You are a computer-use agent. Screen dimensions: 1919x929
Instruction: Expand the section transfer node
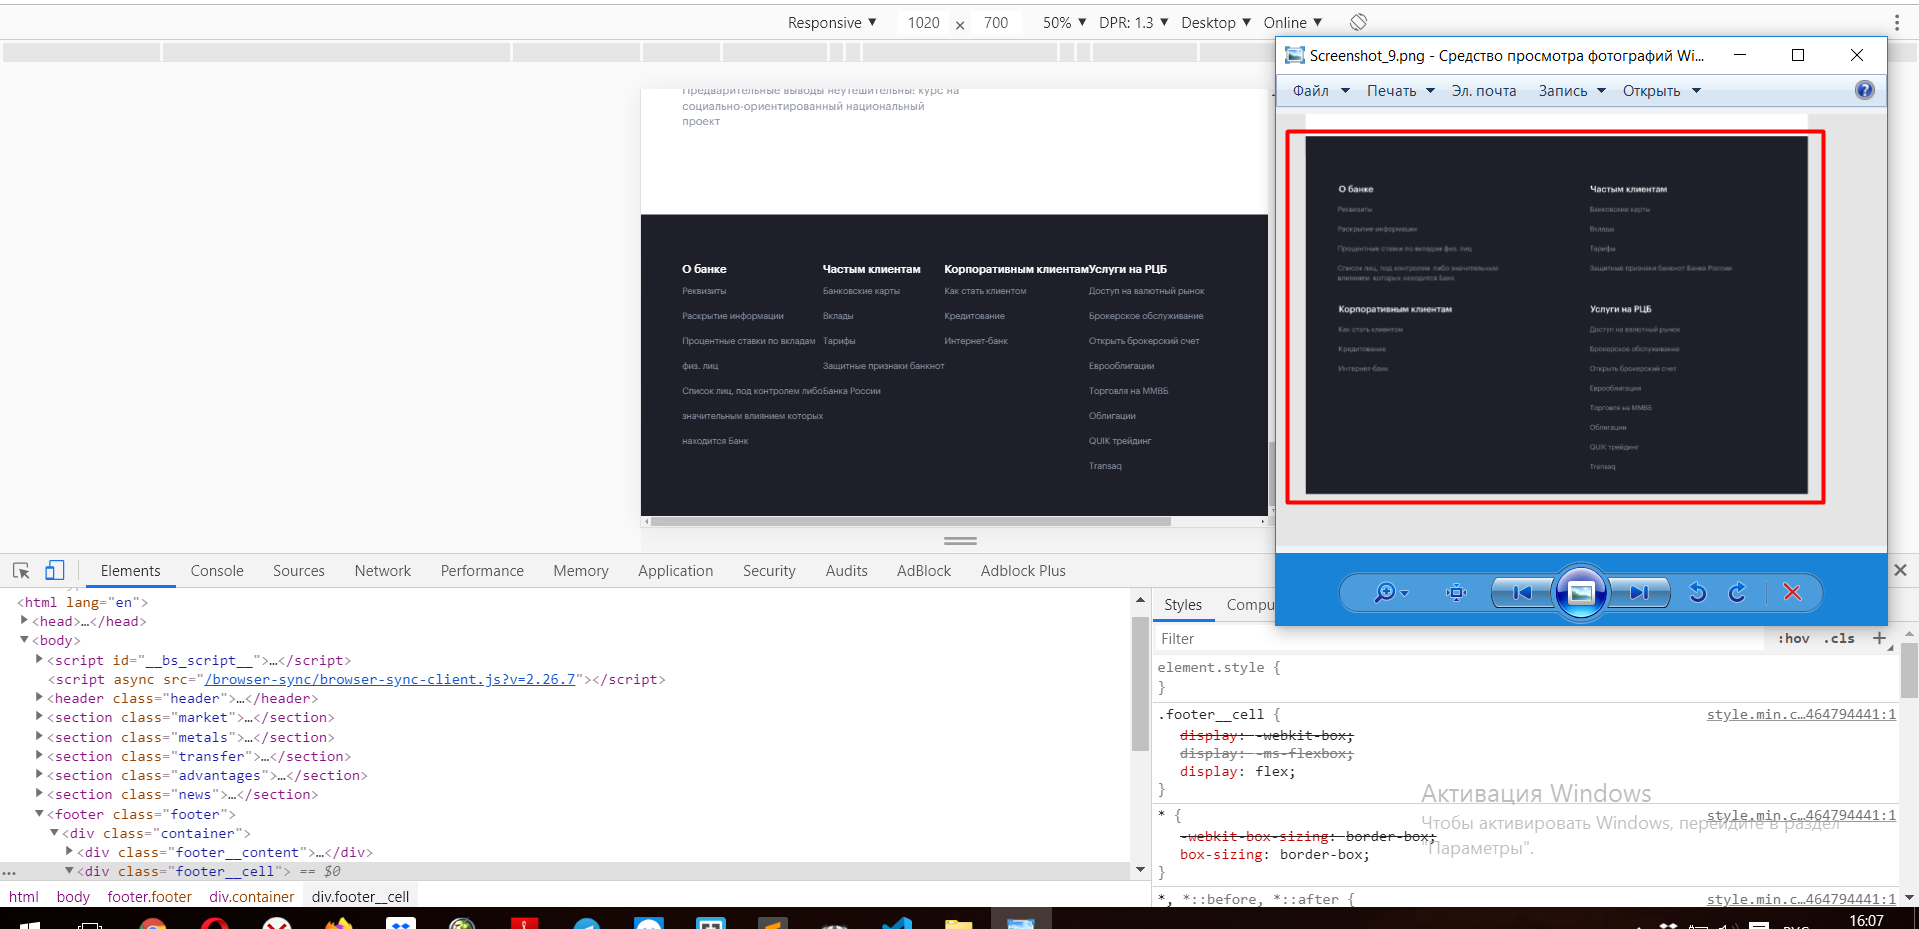(40, 756)
